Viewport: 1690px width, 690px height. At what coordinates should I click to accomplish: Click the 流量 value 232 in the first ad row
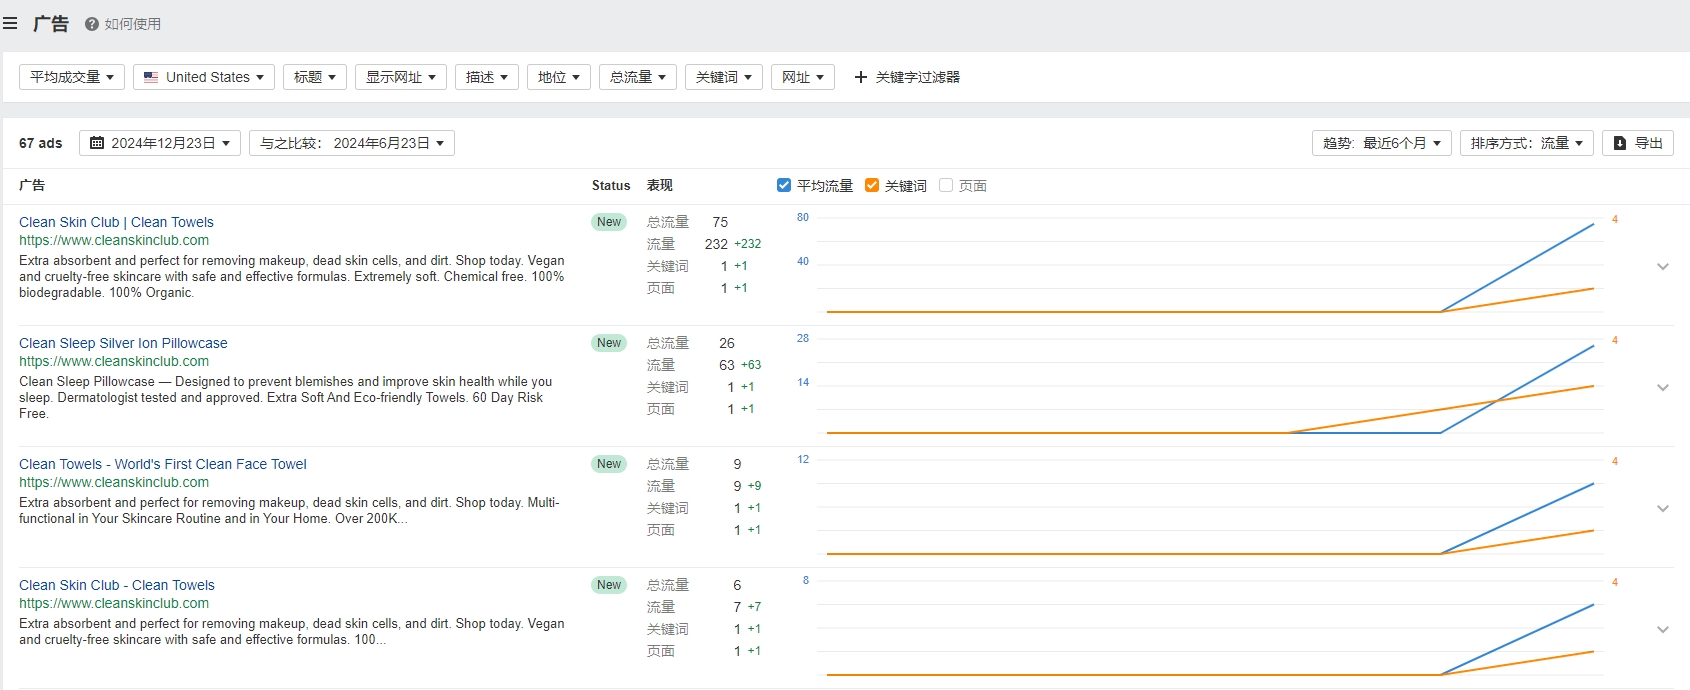[716, 244]
